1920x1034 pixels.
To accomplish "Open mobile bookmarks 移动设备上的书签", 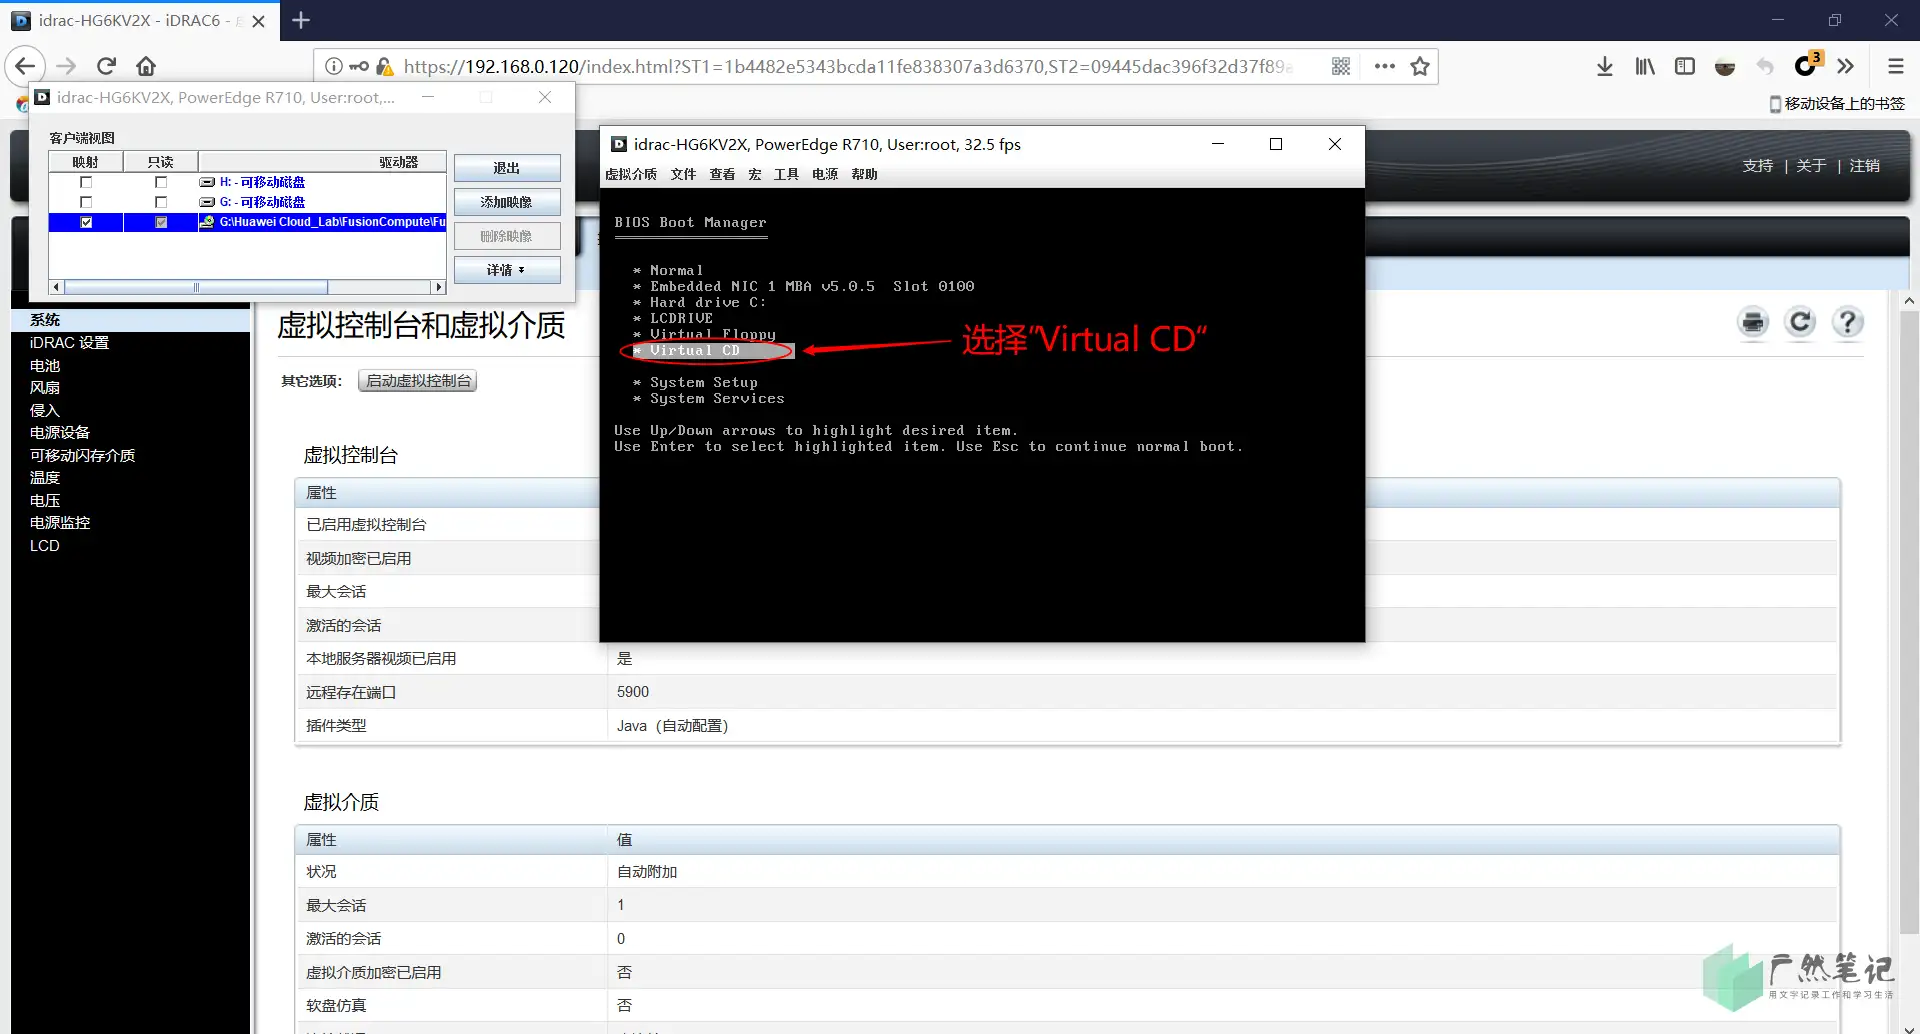I will [1837, 104].
